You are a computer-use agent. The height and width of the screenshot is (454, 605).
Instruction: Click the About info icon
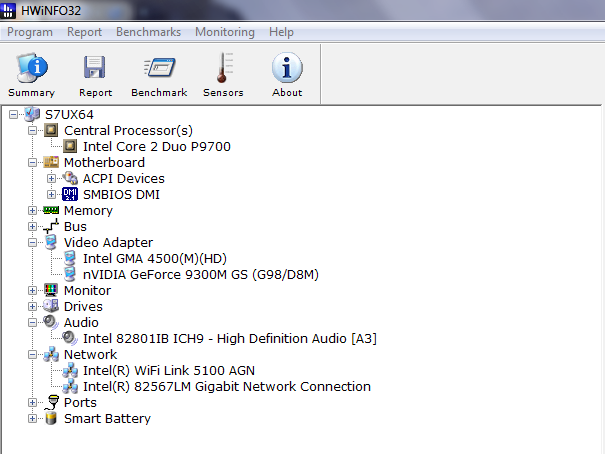tap(287, 68)
